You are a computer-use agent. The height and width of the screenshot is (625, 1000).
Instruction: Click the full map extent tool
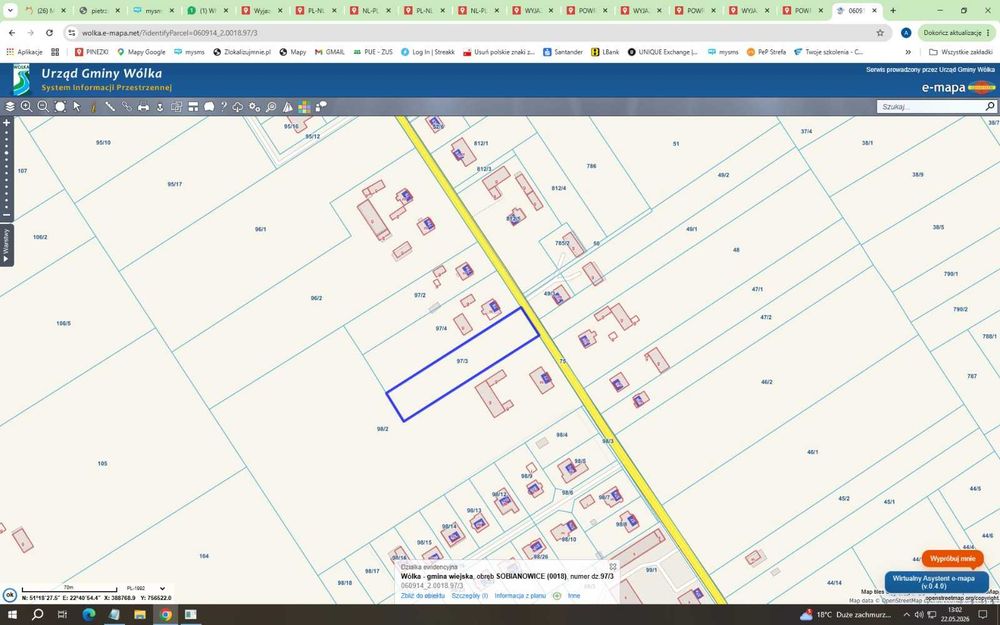tap(60, 107)
